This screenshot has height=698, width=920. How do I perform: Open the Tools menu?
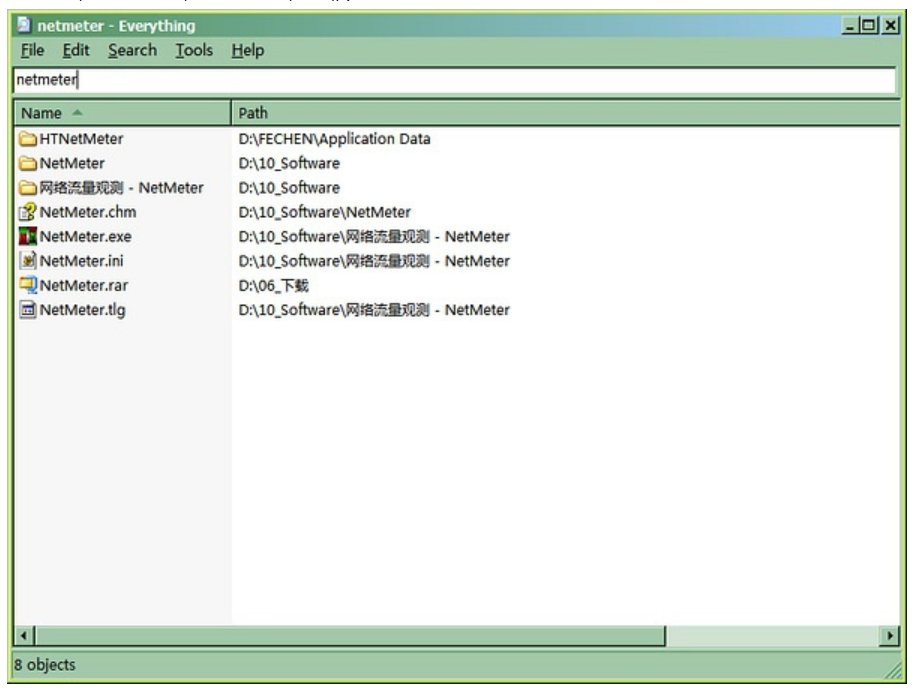click(194, 50)
